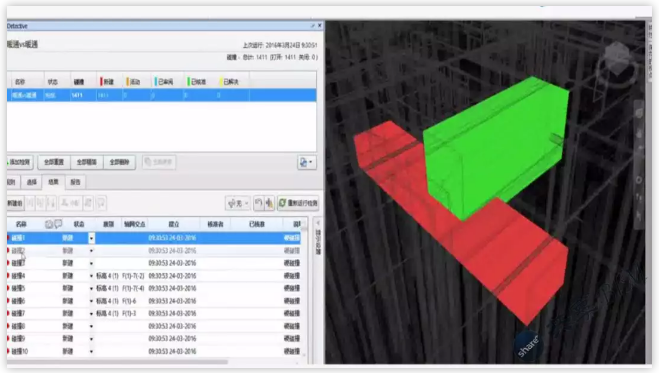The image size is (659, 373).
Task: Click the remove from group icon
Action: pyautogui.click(x=41, y=203)
